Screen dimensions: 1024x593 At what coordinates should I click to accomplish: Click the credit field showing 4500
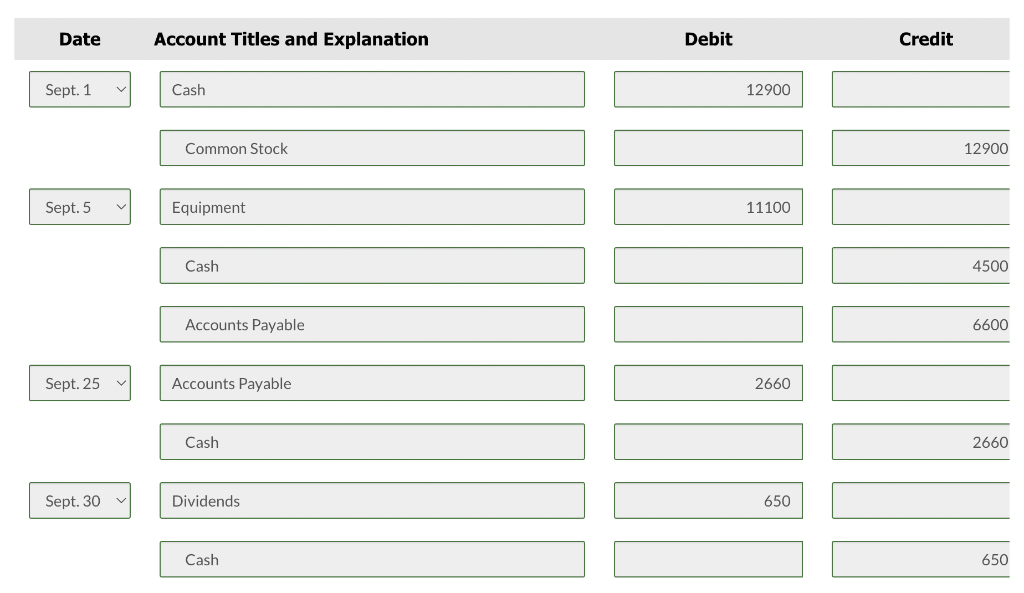[x=921, y=266]
